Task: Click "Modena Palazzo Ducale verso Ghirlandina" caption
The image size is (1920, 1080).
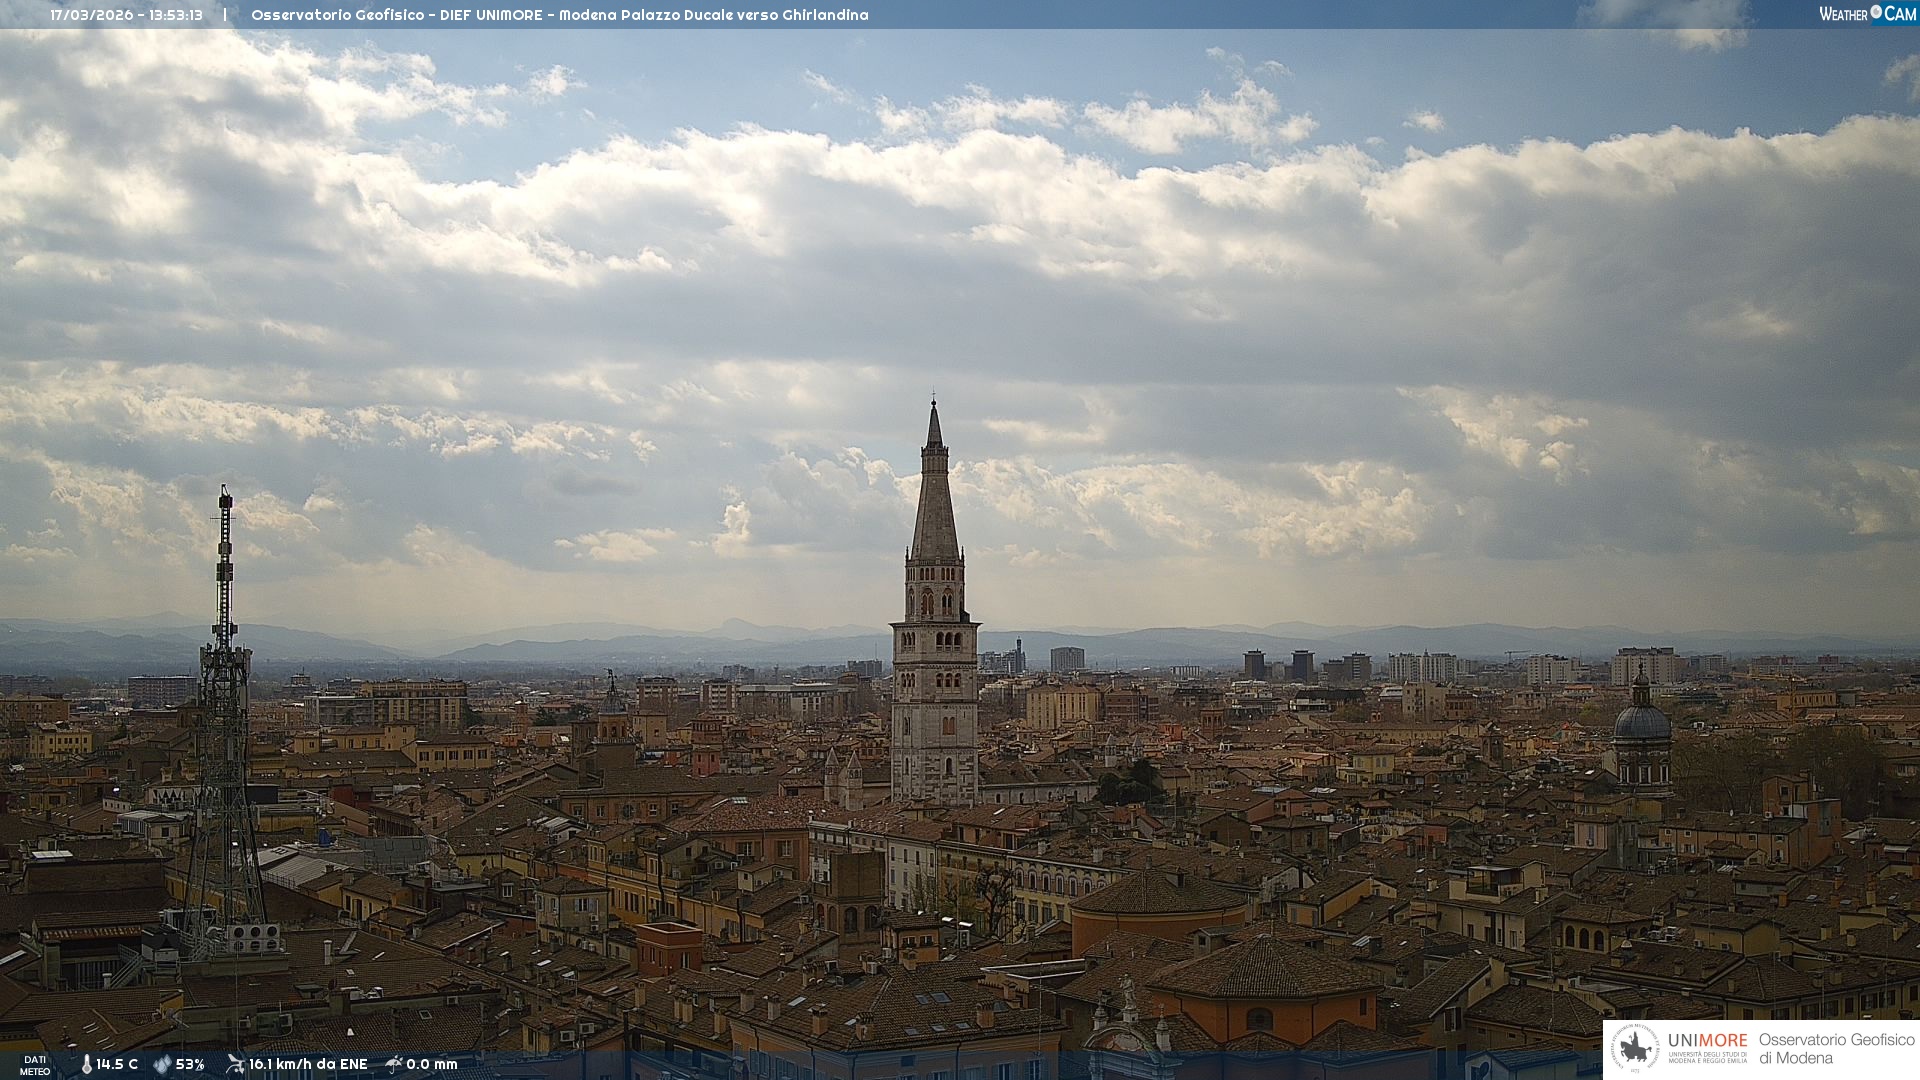Action: [713, 15]
